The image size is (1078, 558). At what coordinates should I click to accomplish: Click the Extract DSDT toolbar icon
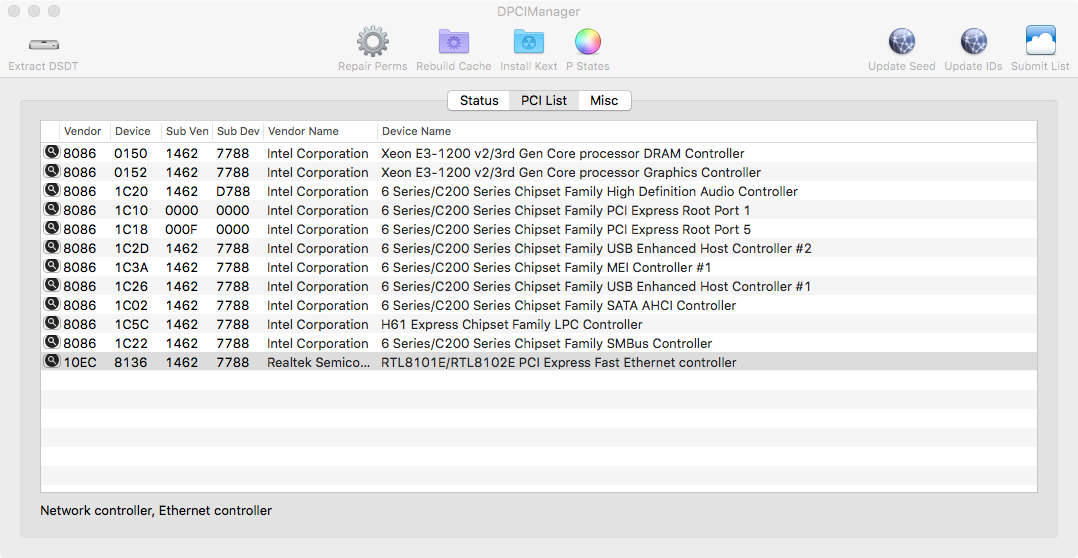(x=43, y=45)
